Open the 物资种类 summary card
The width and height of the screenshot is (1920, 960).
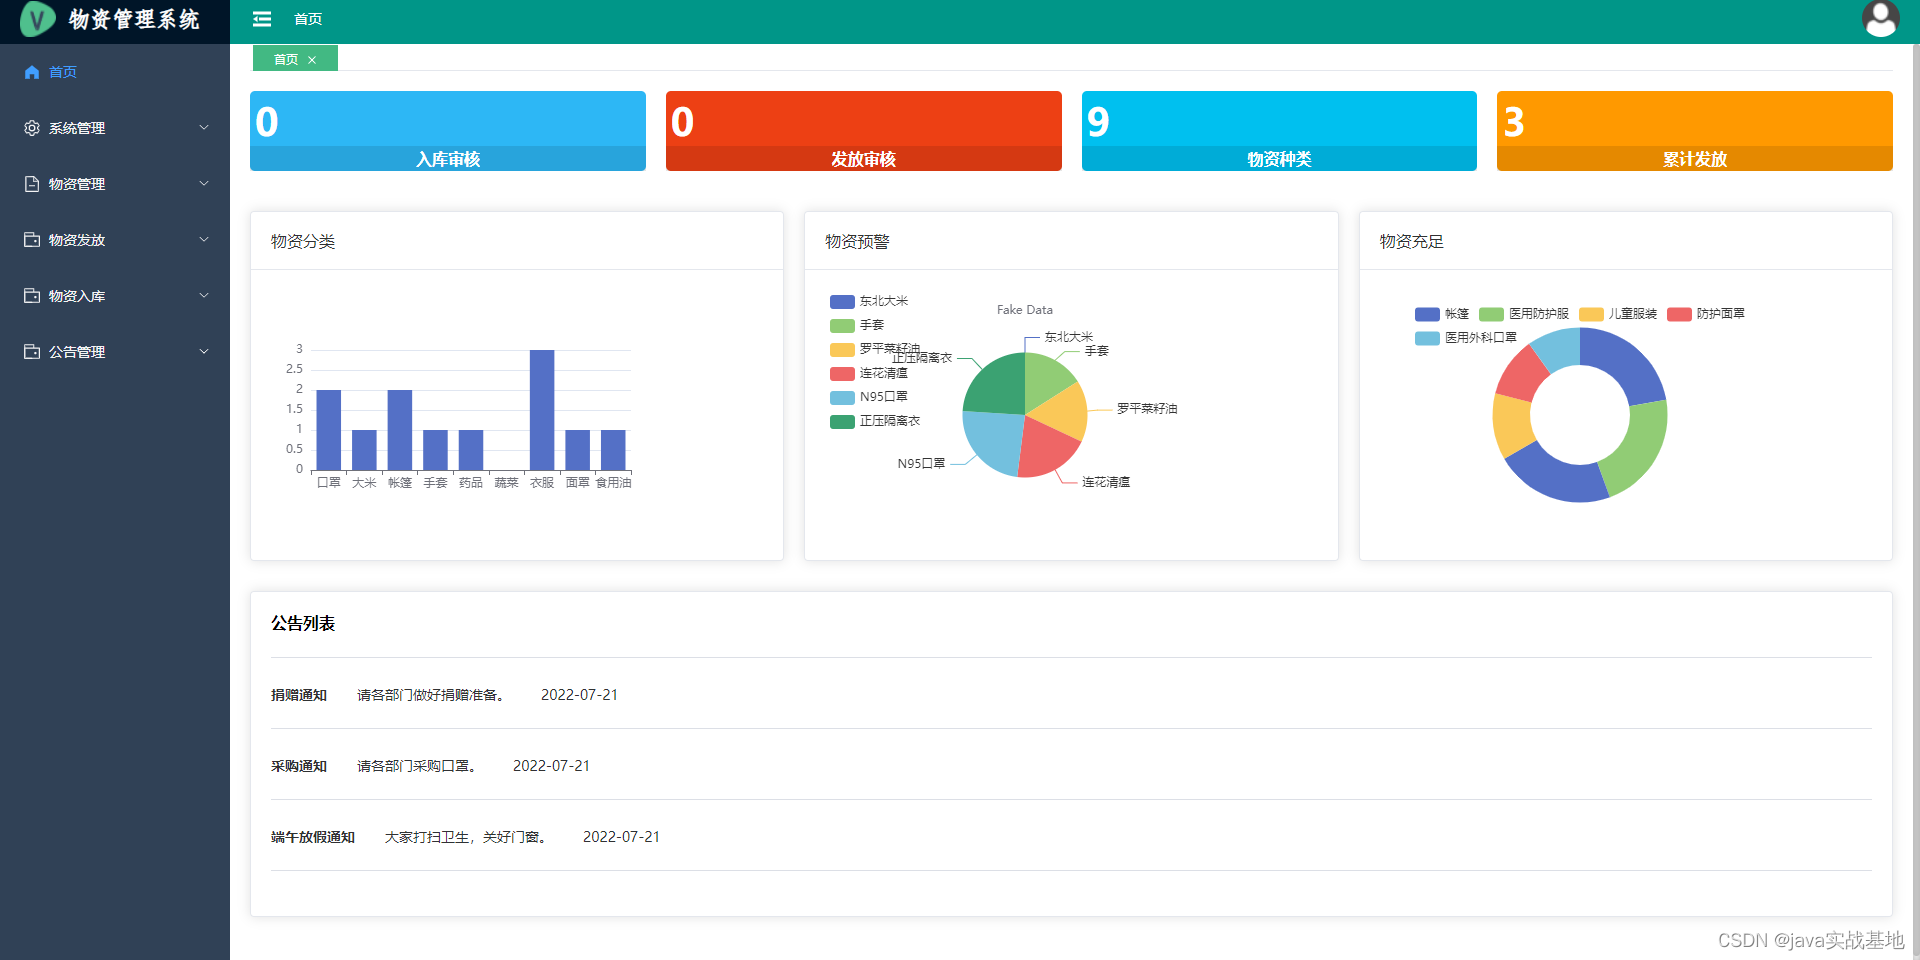tap(1279, 131)
